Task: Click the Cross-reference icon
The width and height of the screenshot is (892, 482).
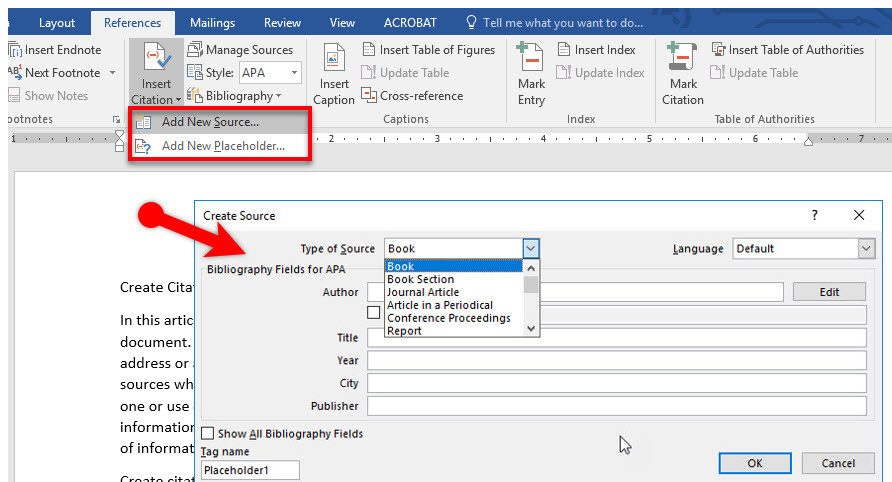Action: [x=369, y=95]
